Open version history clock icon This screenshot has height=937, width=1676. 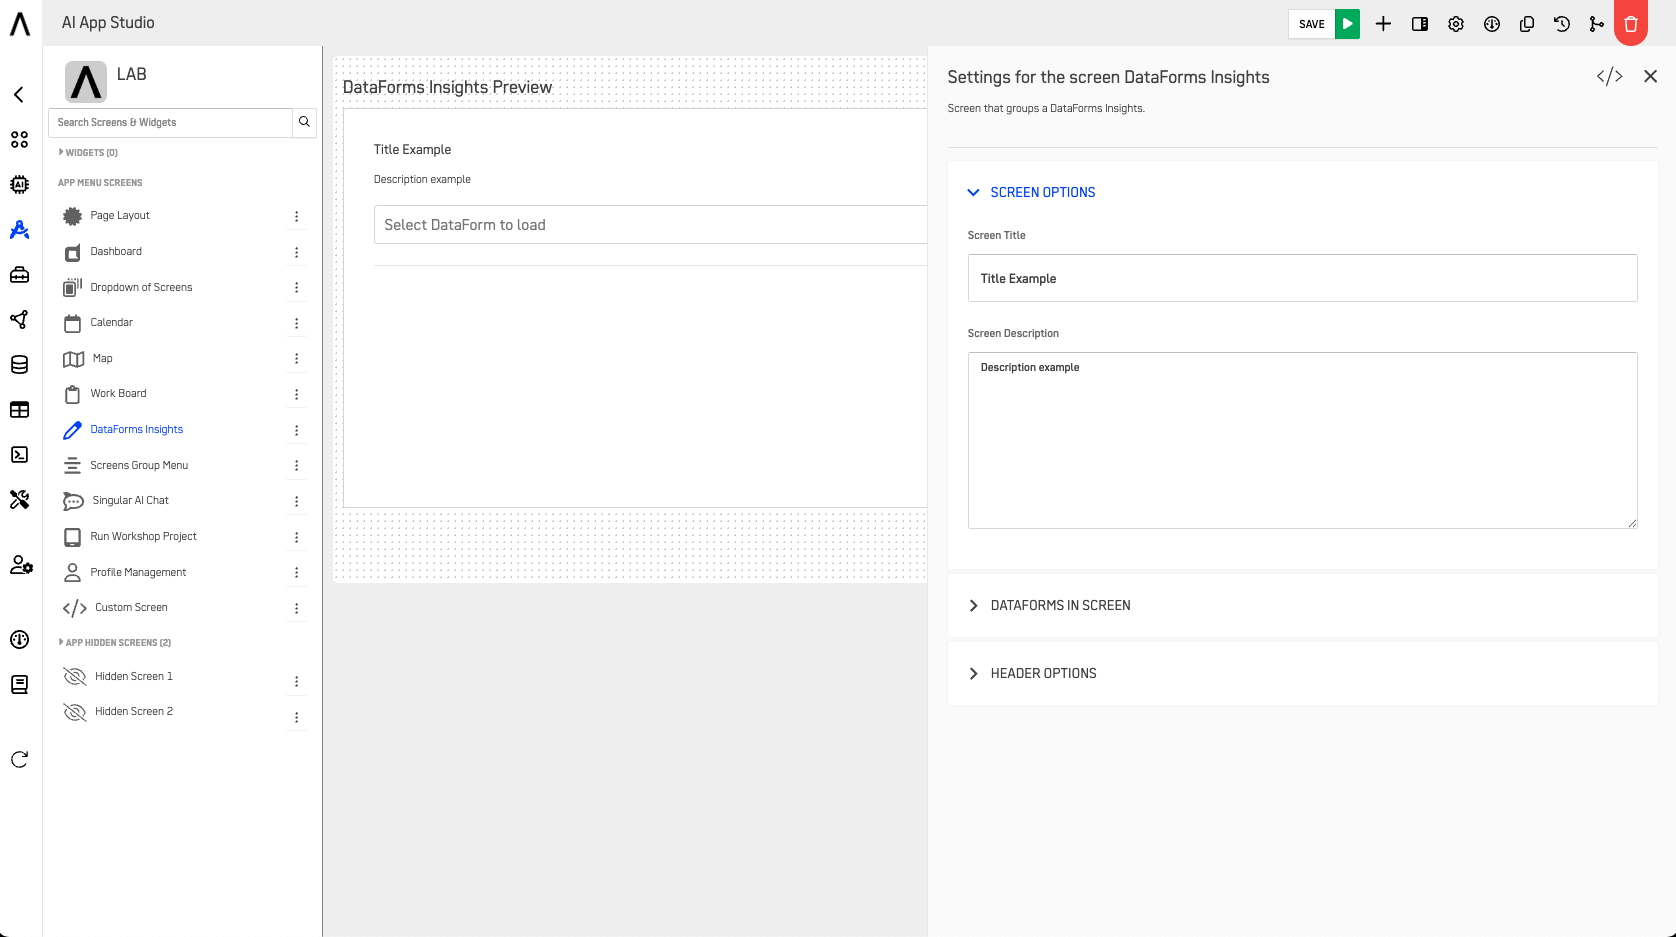1562,24
